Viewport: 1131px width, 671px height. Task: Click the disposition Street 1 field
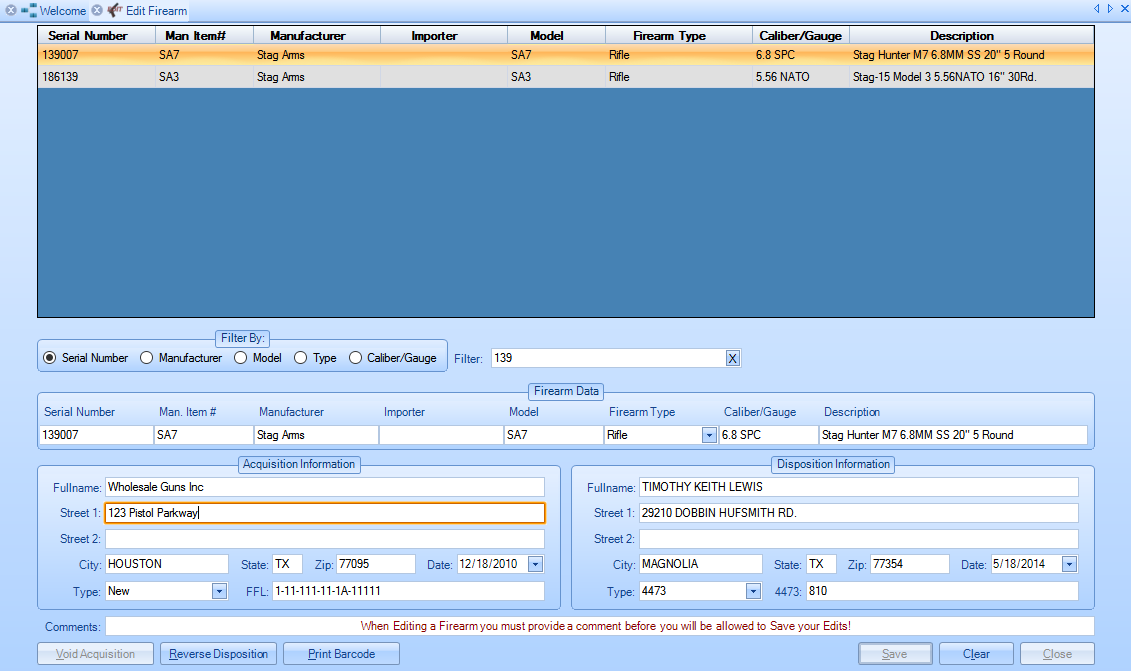point(858,513)
